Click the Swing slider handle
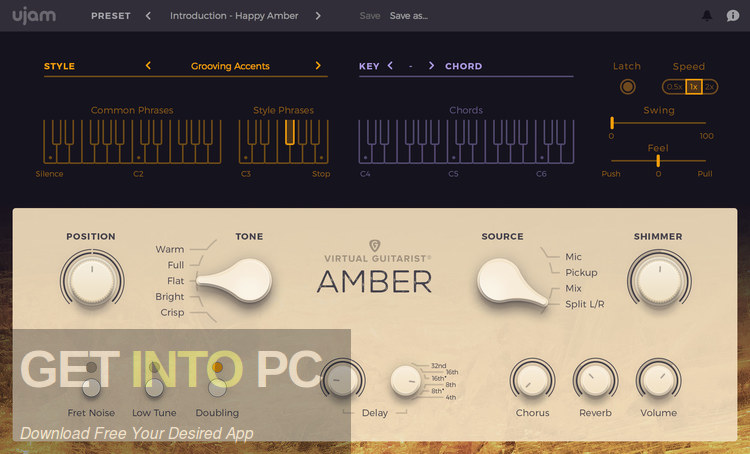 [612, 123]
